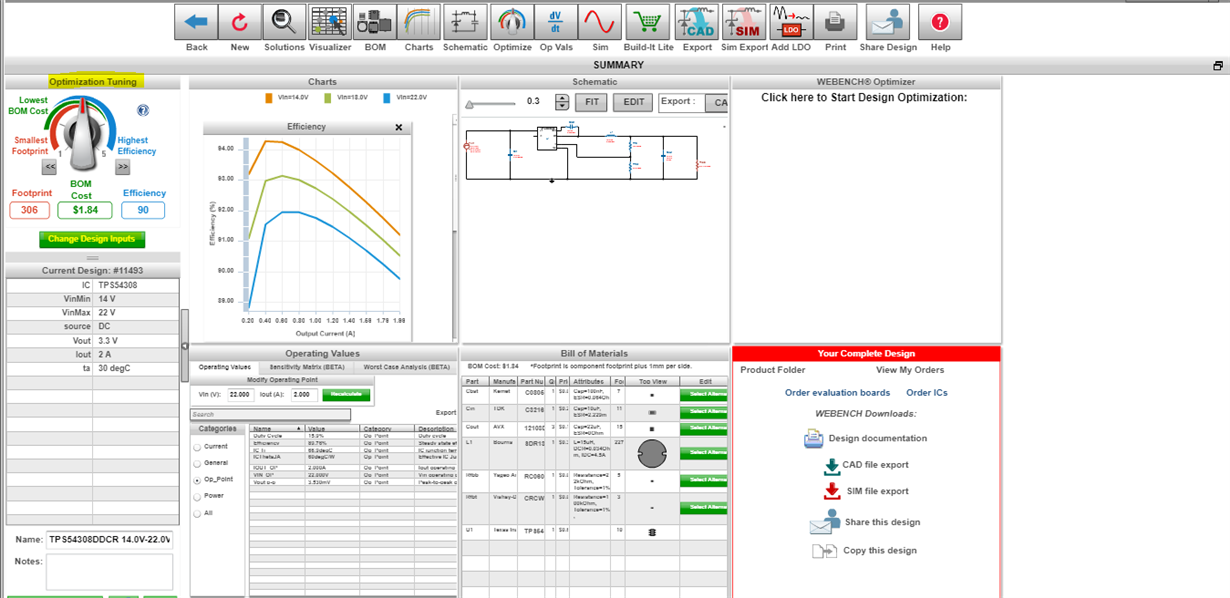The height and width of the screenshot is (598, 1230).
Task: Click the Design documentation printer icon
Action: (x=814, y=438)
